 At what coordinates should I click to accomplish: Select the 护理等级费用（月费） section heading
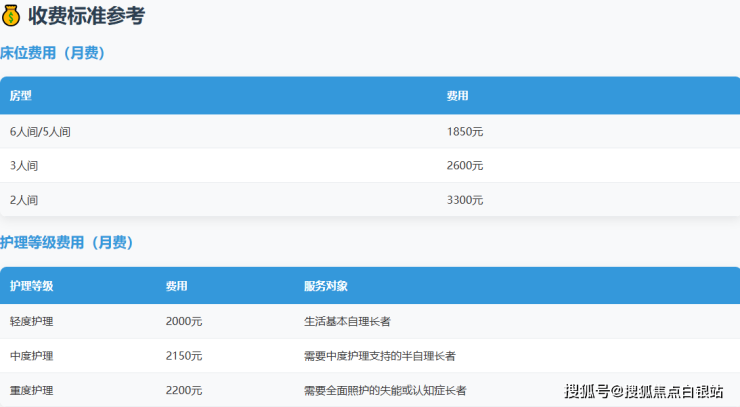67,242
